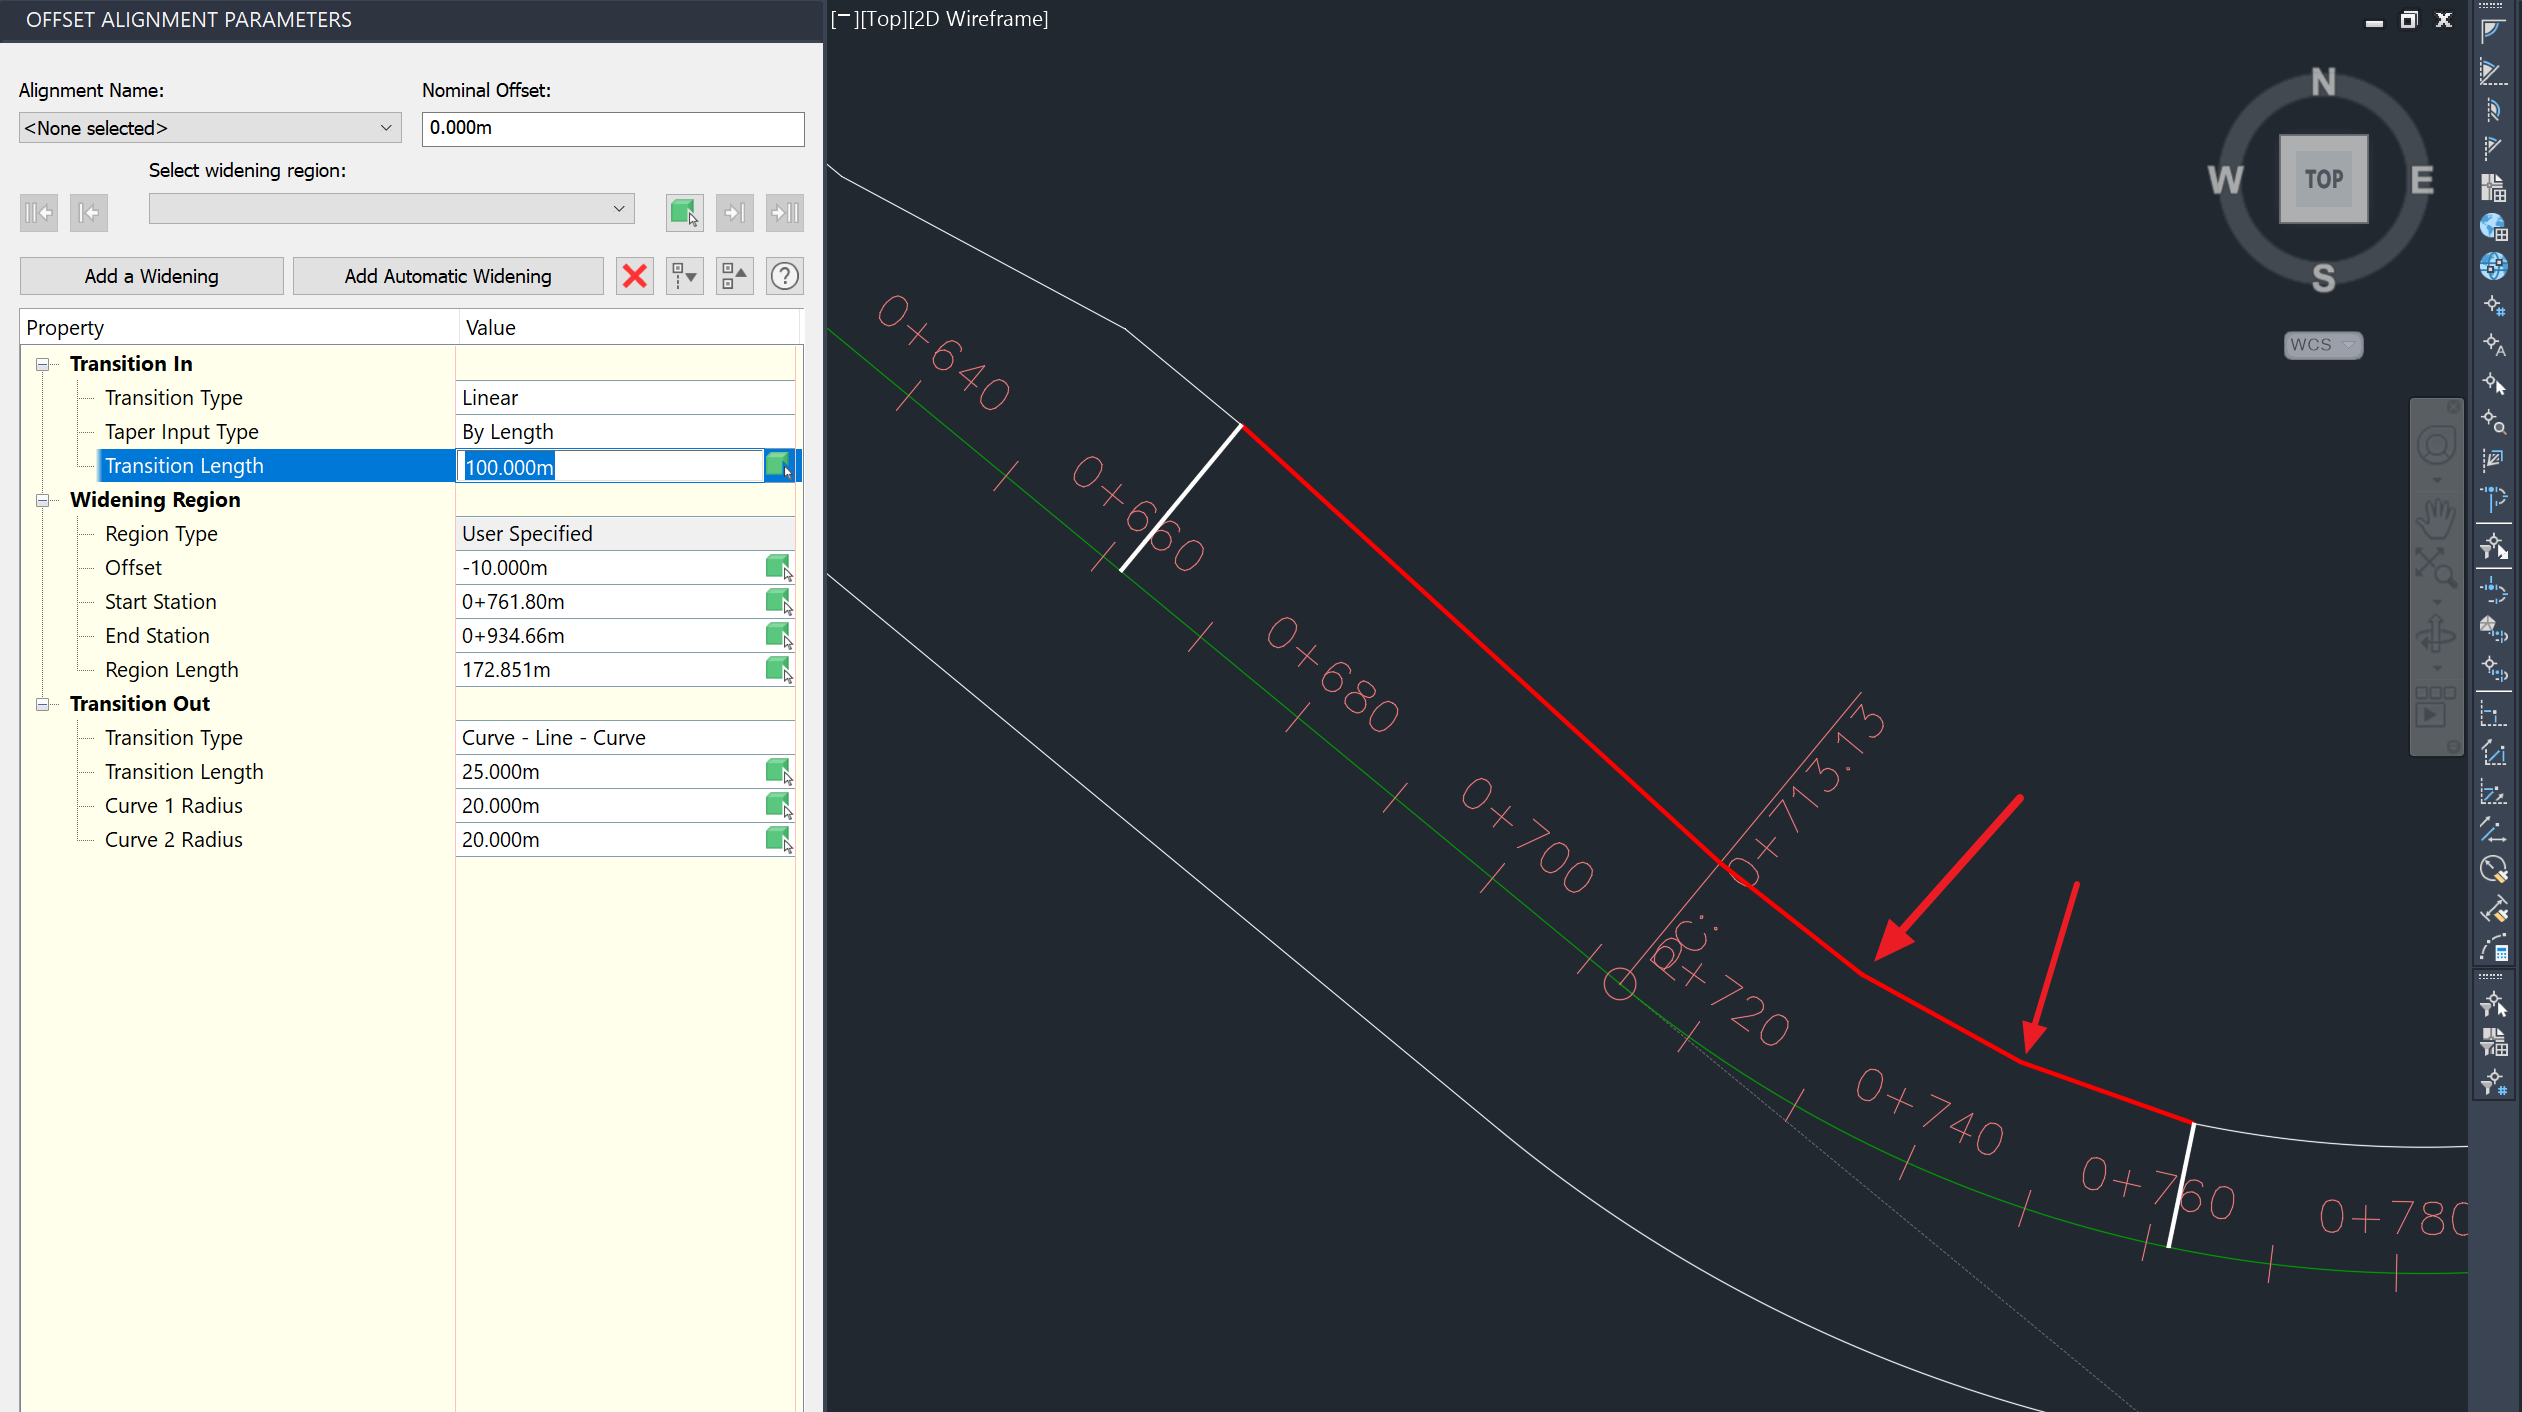Click Add Automatic Widening button
Viewport: 2522px width, 1412px height.
[447, 274]
